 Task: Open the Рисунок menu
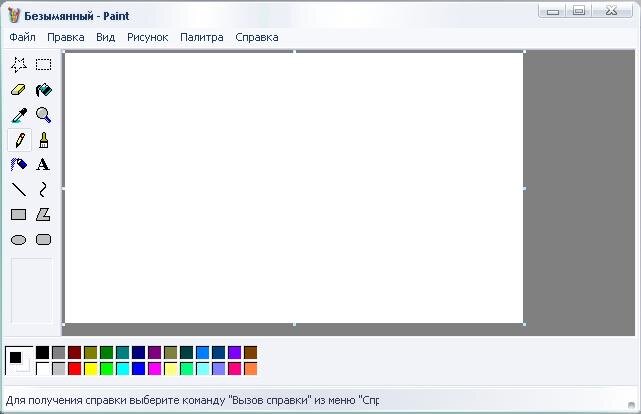147,37
